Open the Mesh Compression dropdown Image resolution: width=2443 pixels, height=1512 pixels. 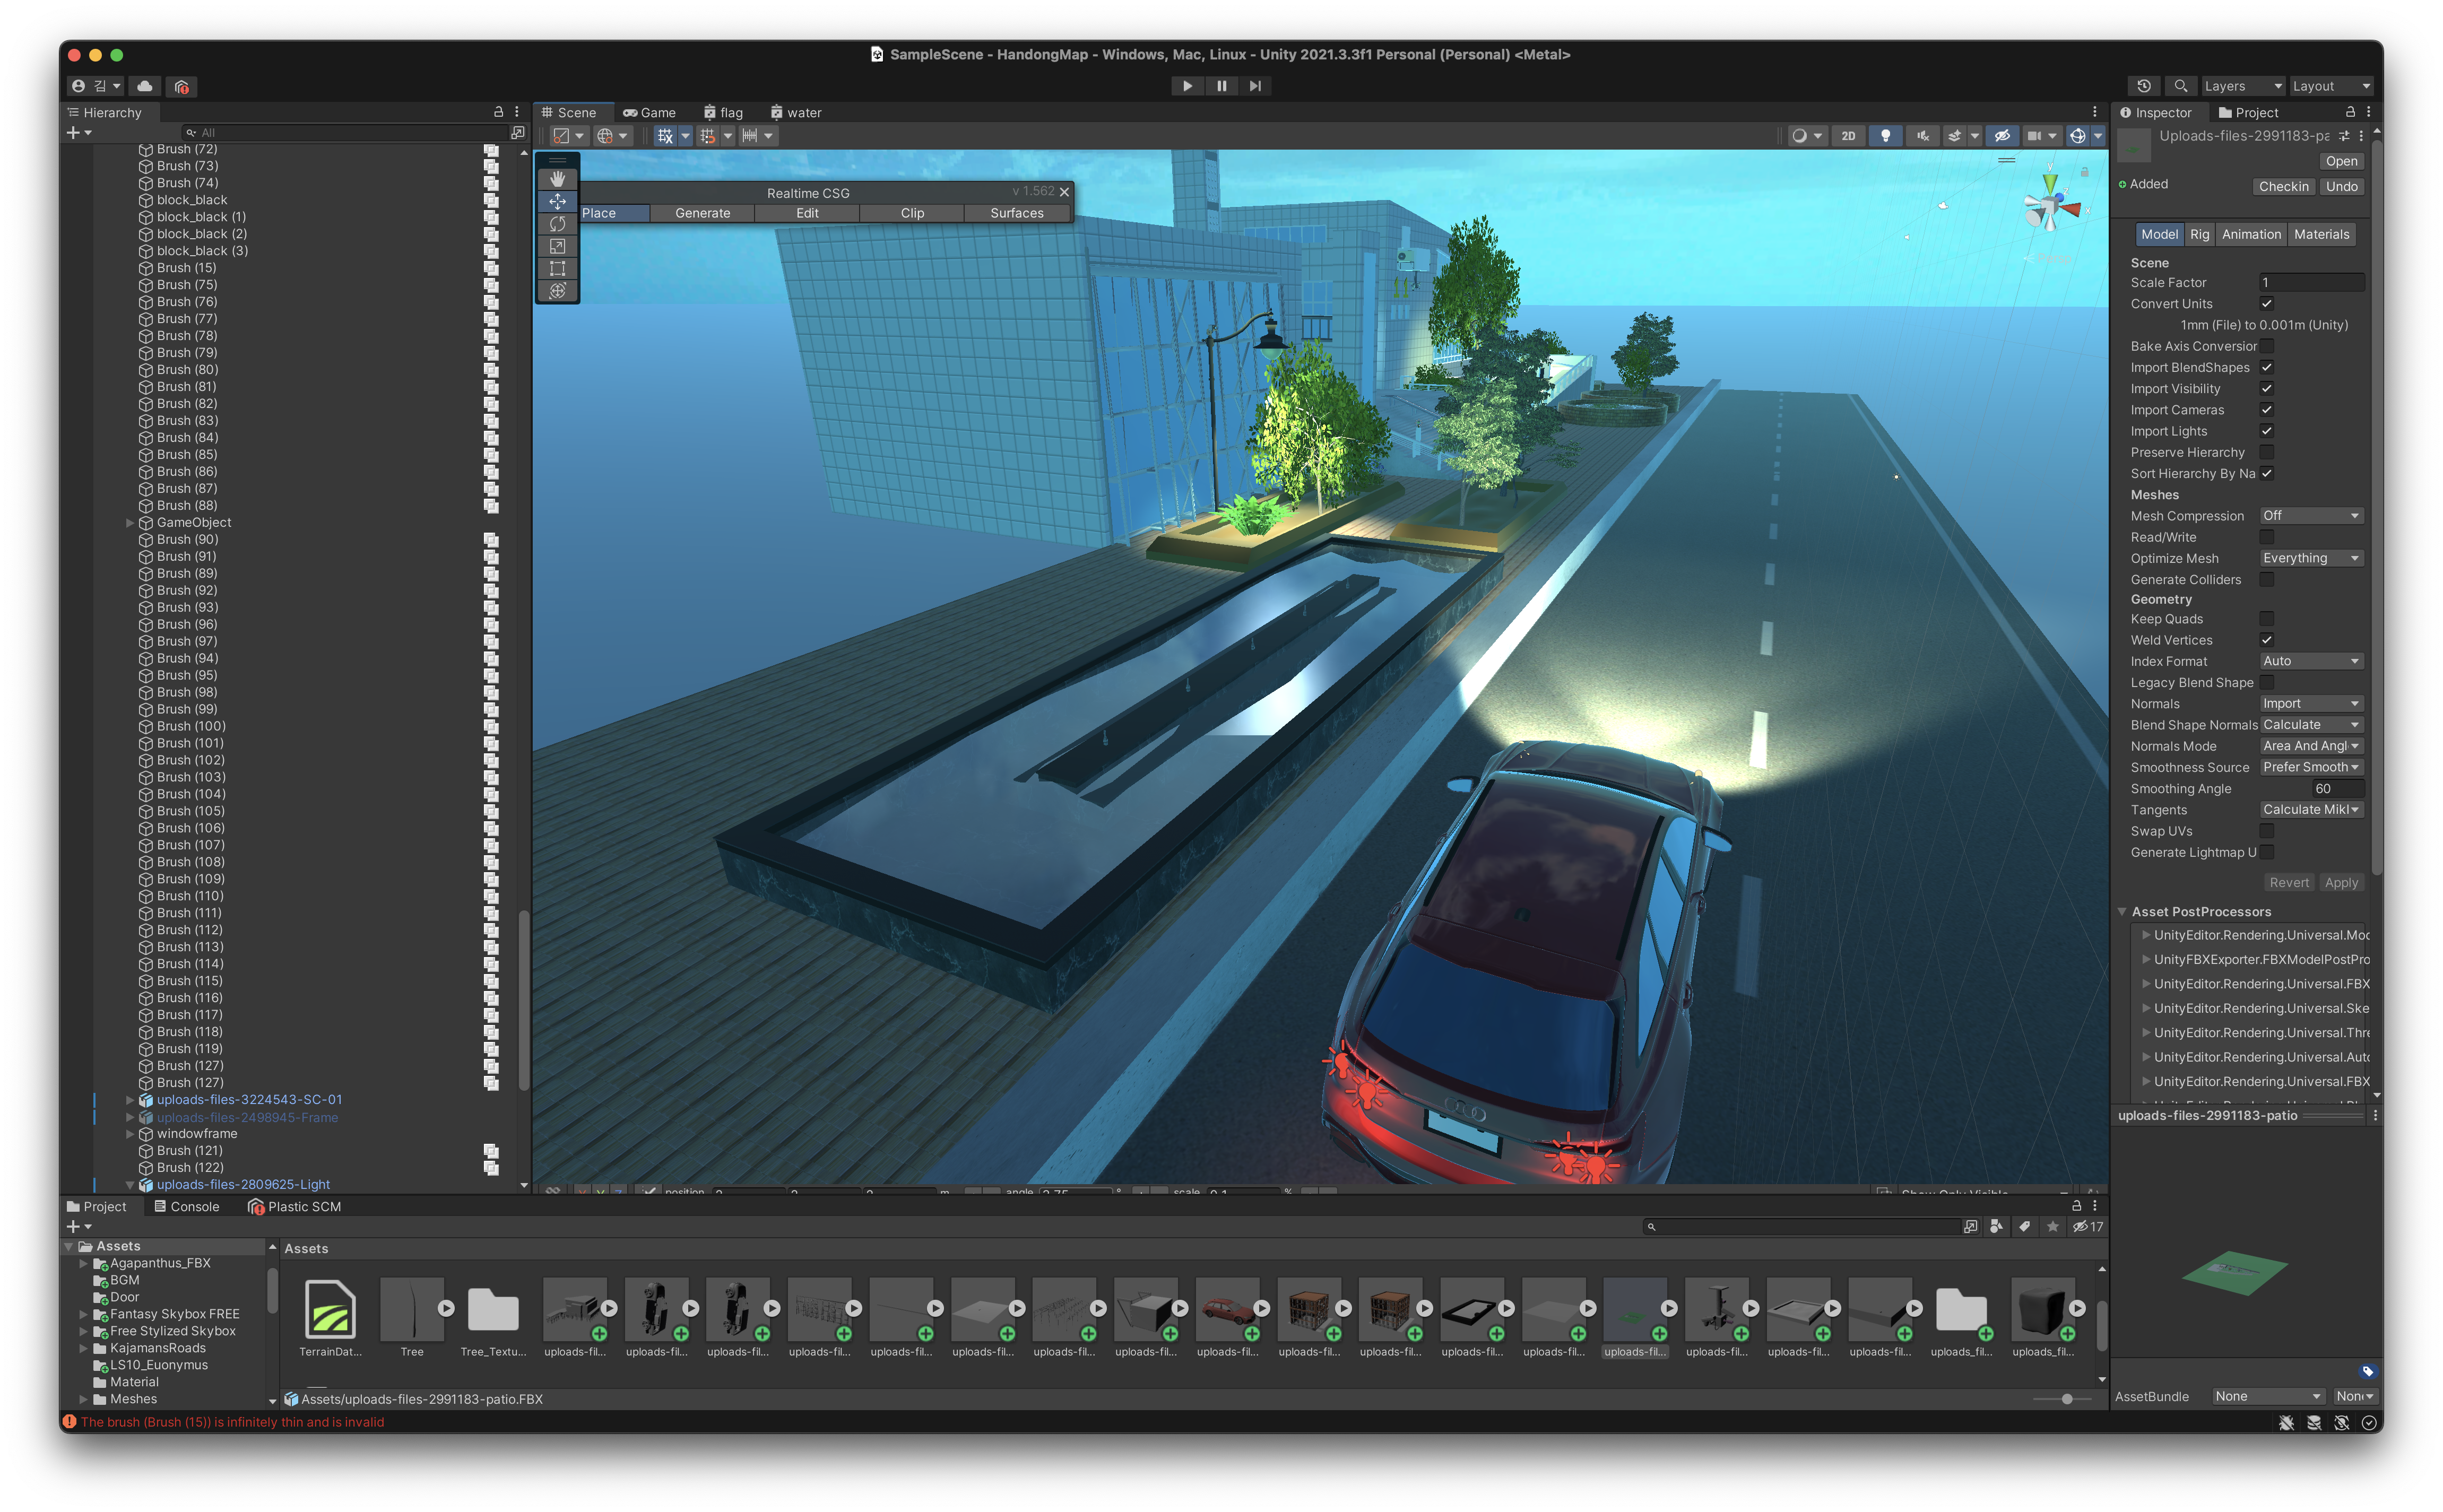(2311, 516)
